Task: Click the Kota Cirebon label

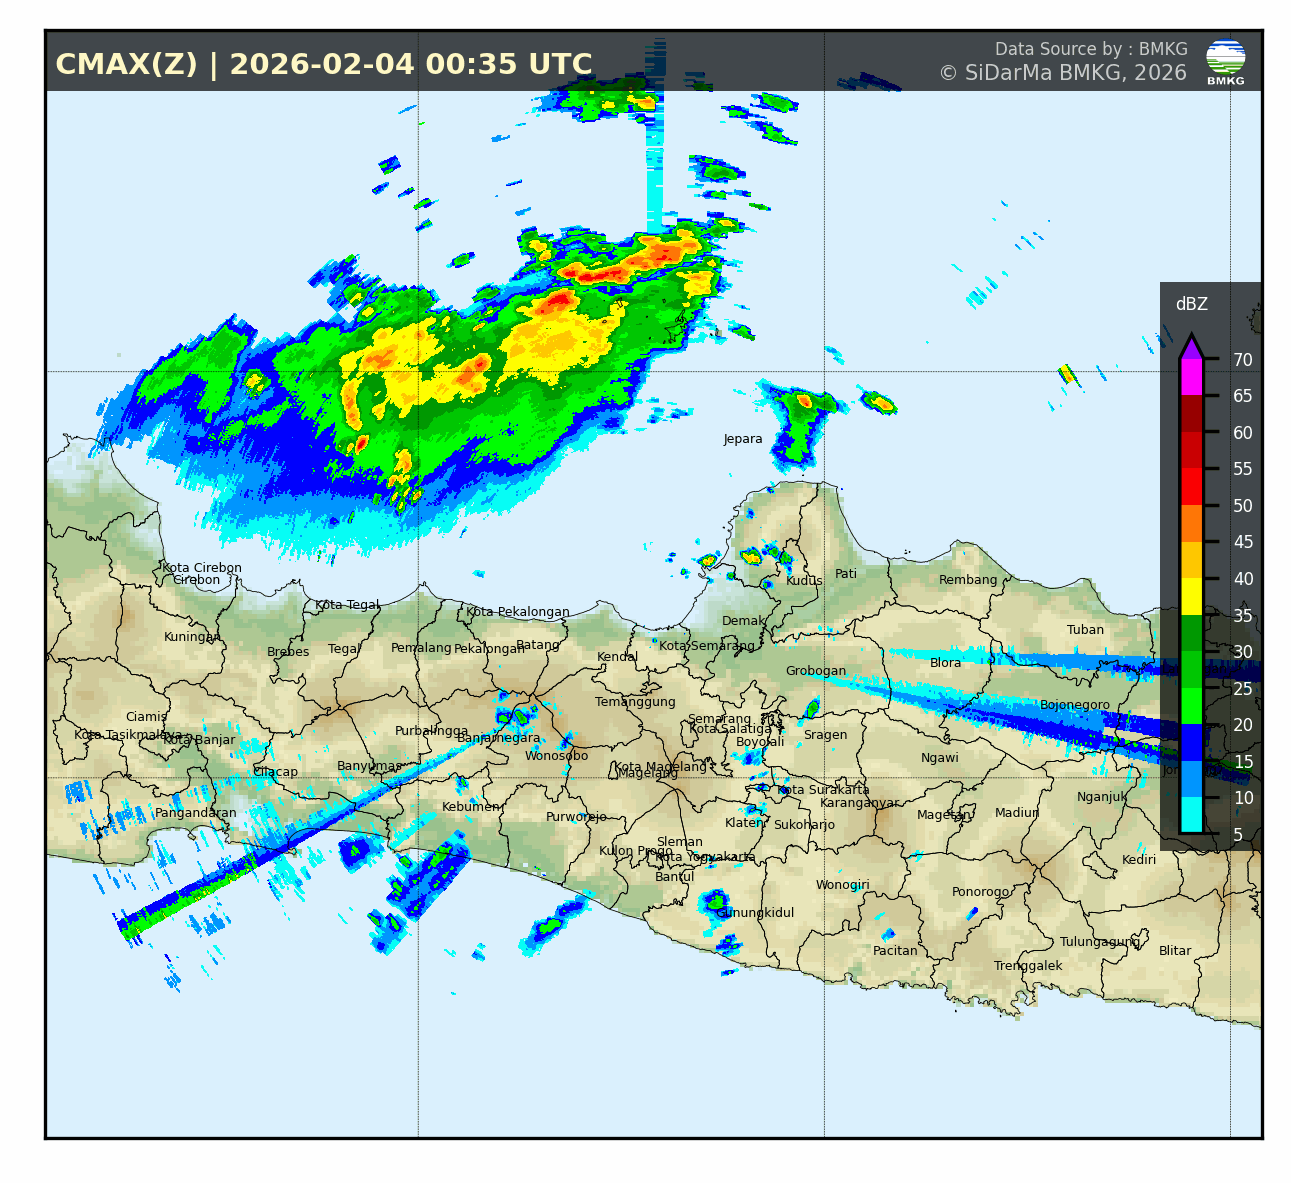Action: (202, 568)
